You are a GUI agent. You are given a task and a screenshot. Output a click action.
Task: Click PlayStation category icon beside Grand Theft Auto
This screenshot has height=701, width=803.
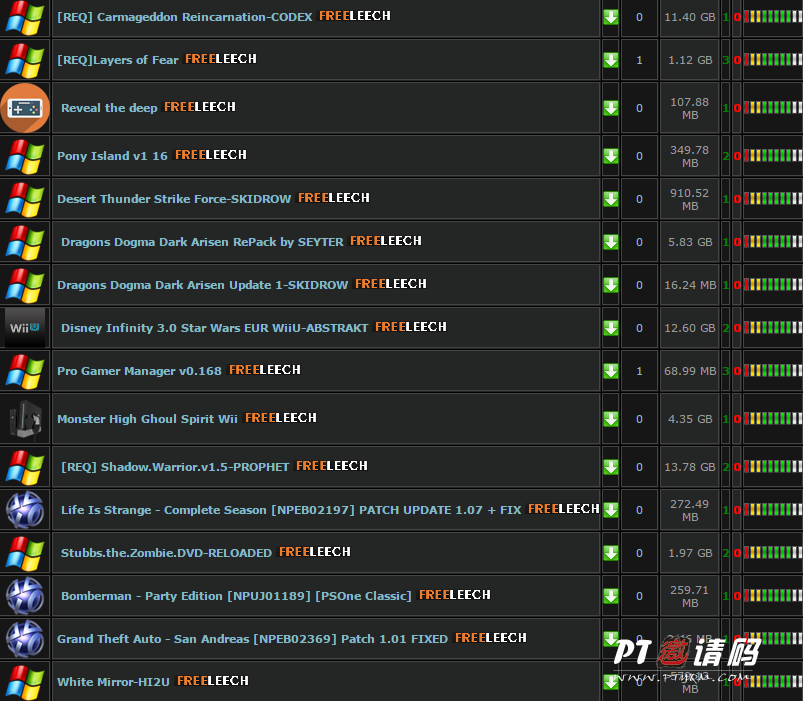(25, 639)
